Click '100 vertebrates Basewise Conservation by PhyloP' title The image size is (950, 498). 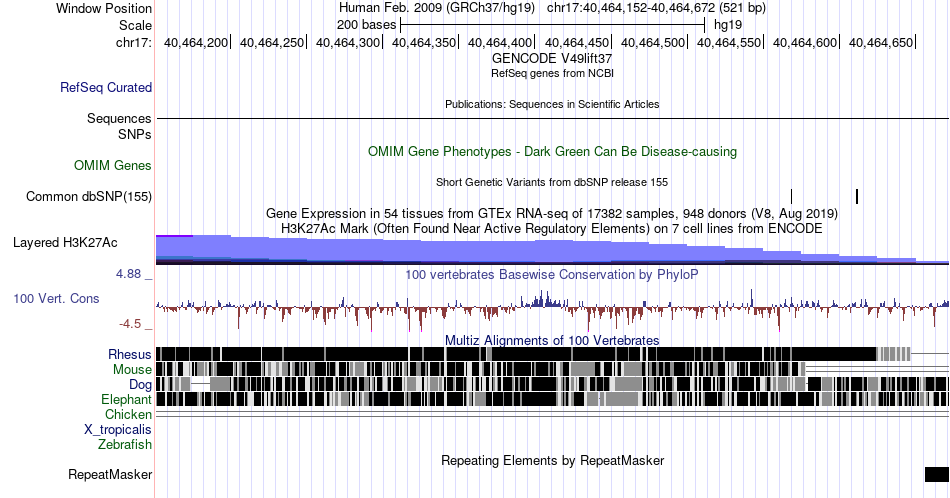(552, 274)
